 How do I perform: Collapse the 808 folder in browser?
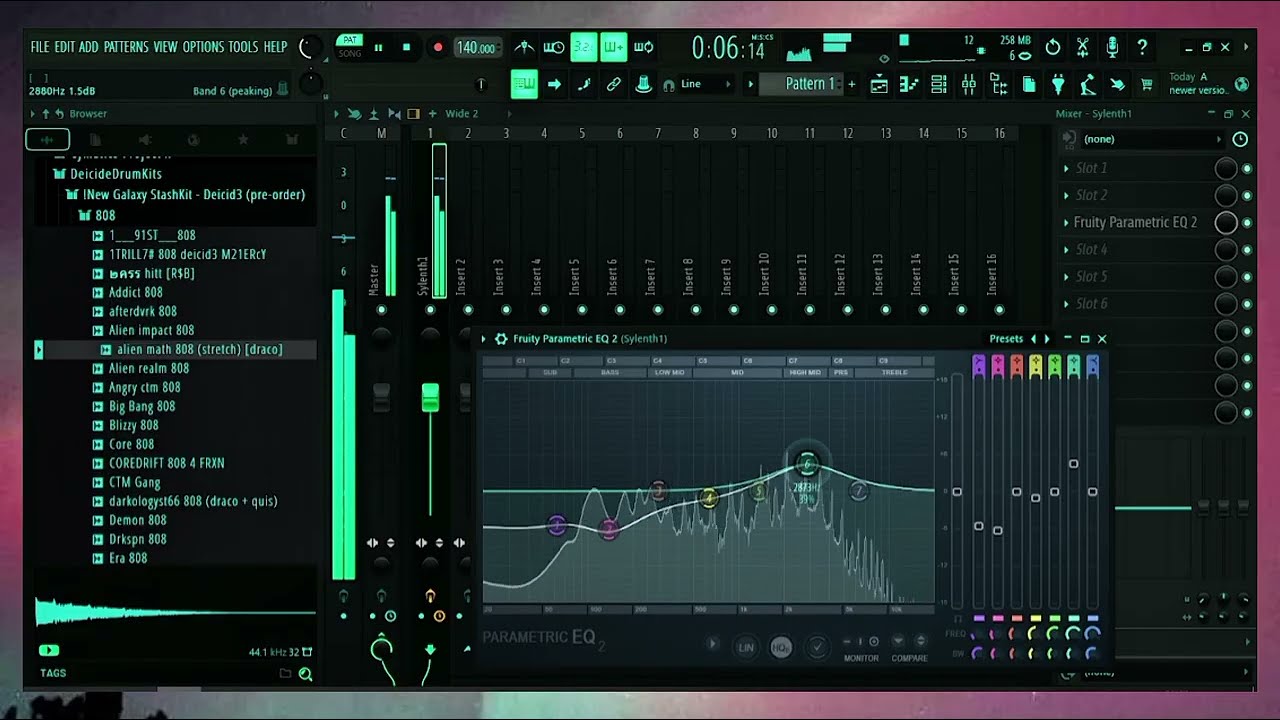97,216
